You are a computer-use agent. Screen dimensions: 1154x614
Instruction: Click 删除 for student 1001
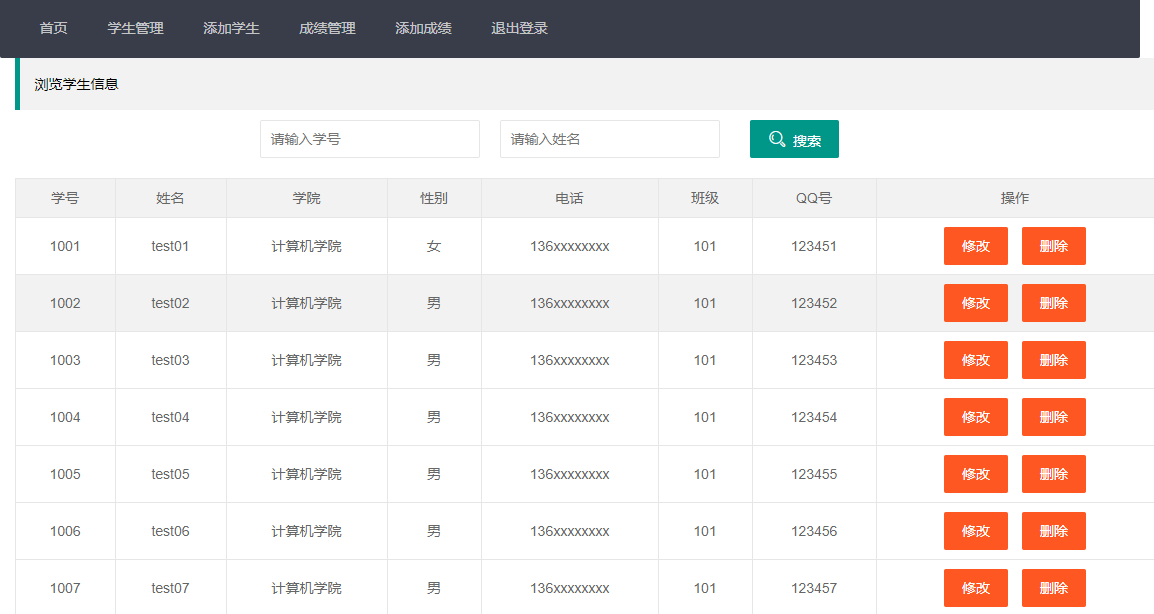1053,246
